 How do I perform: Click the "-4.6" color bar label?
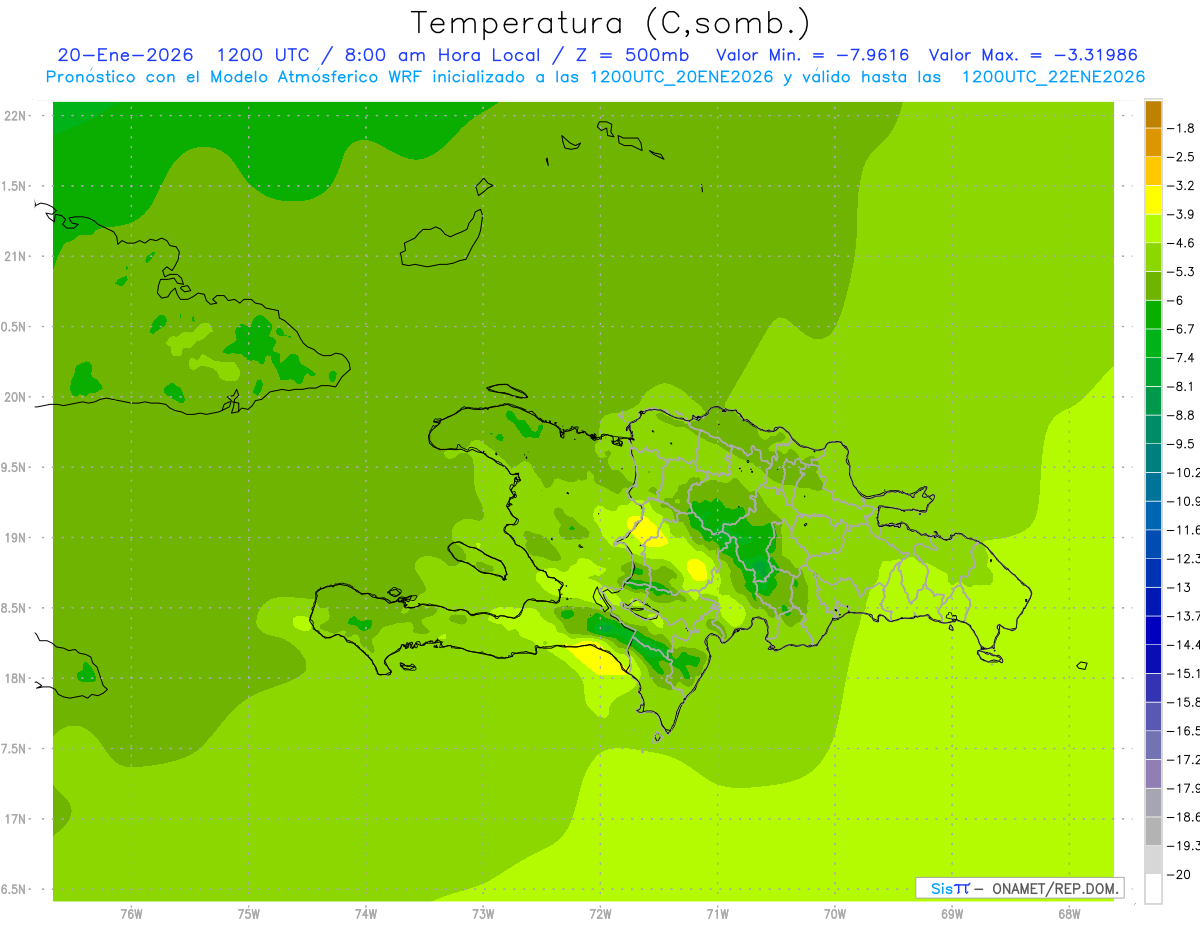click(x=1180, y=243)
